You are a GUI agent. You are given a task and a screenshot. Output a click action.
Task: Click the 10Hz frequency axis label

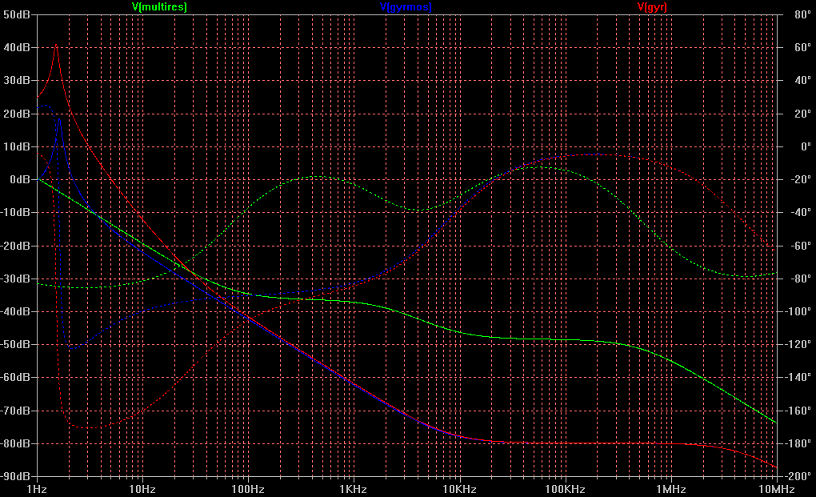142,489
